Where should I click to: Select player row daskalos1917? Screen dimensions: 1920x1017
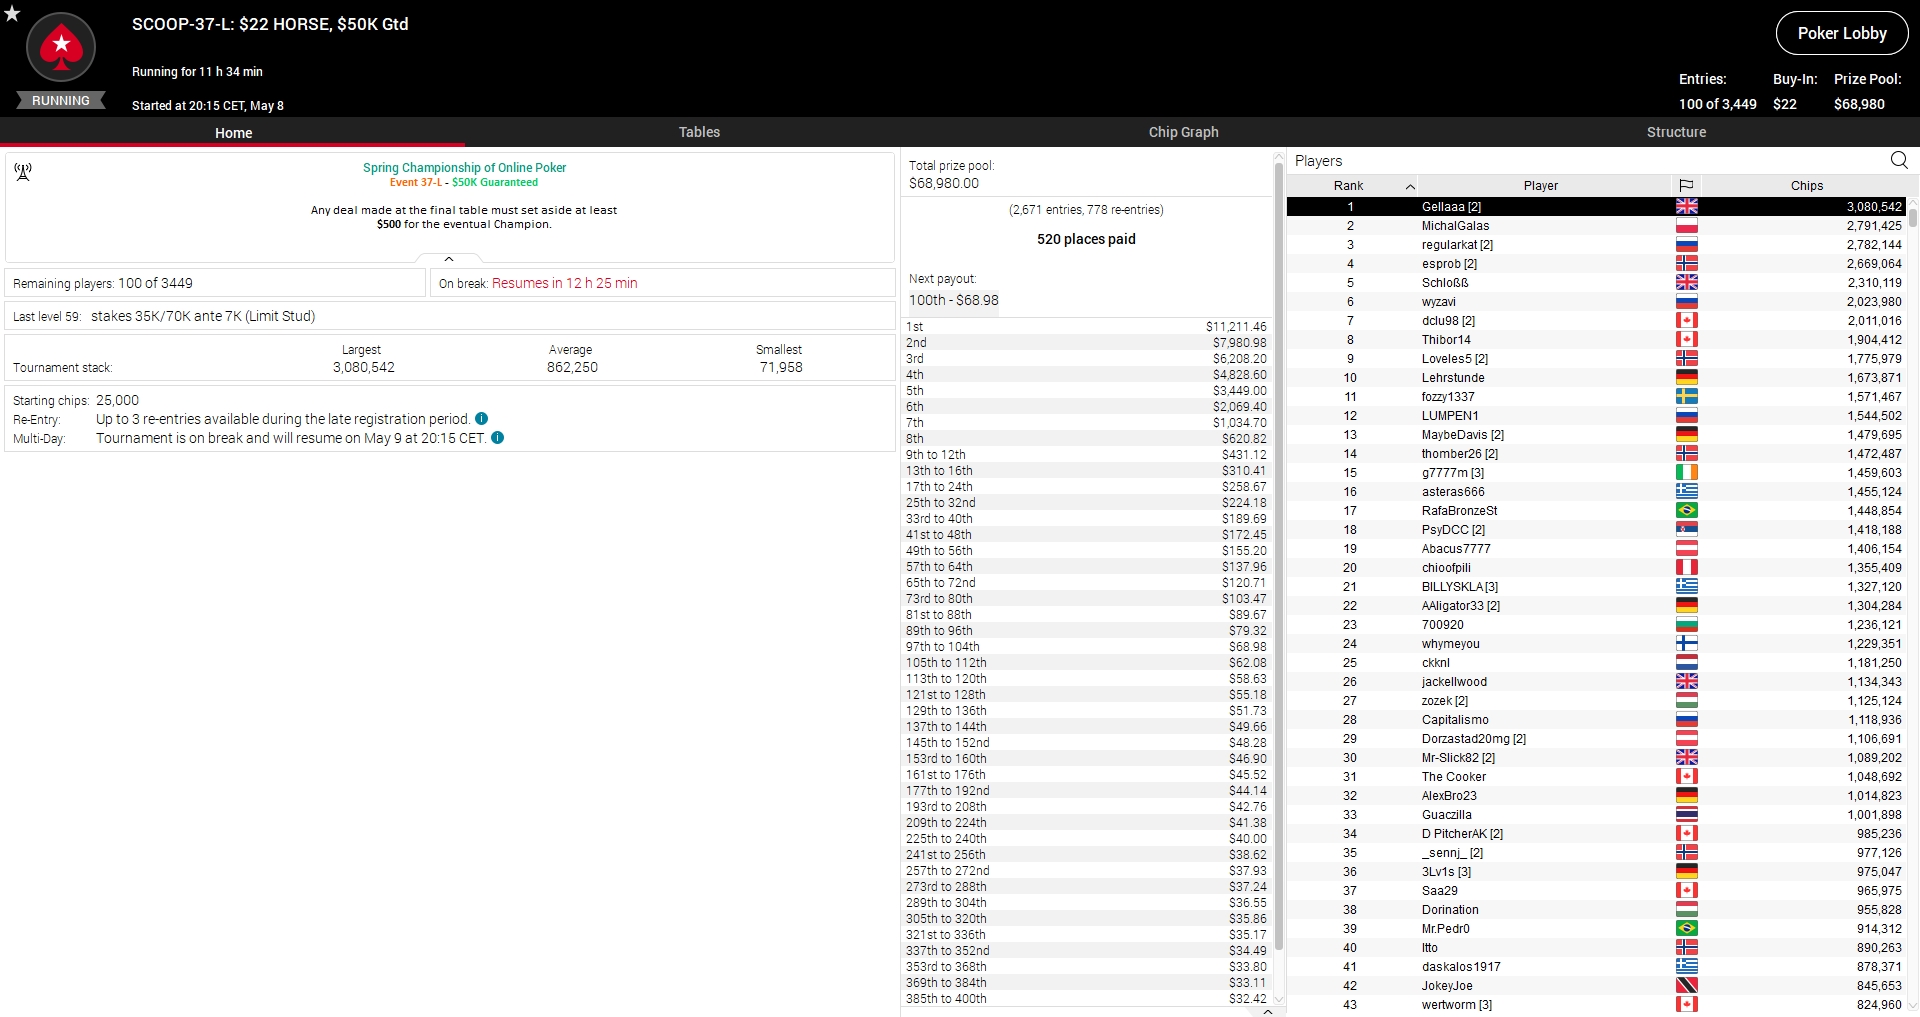pyautogui.click(x=1596, y=967)
